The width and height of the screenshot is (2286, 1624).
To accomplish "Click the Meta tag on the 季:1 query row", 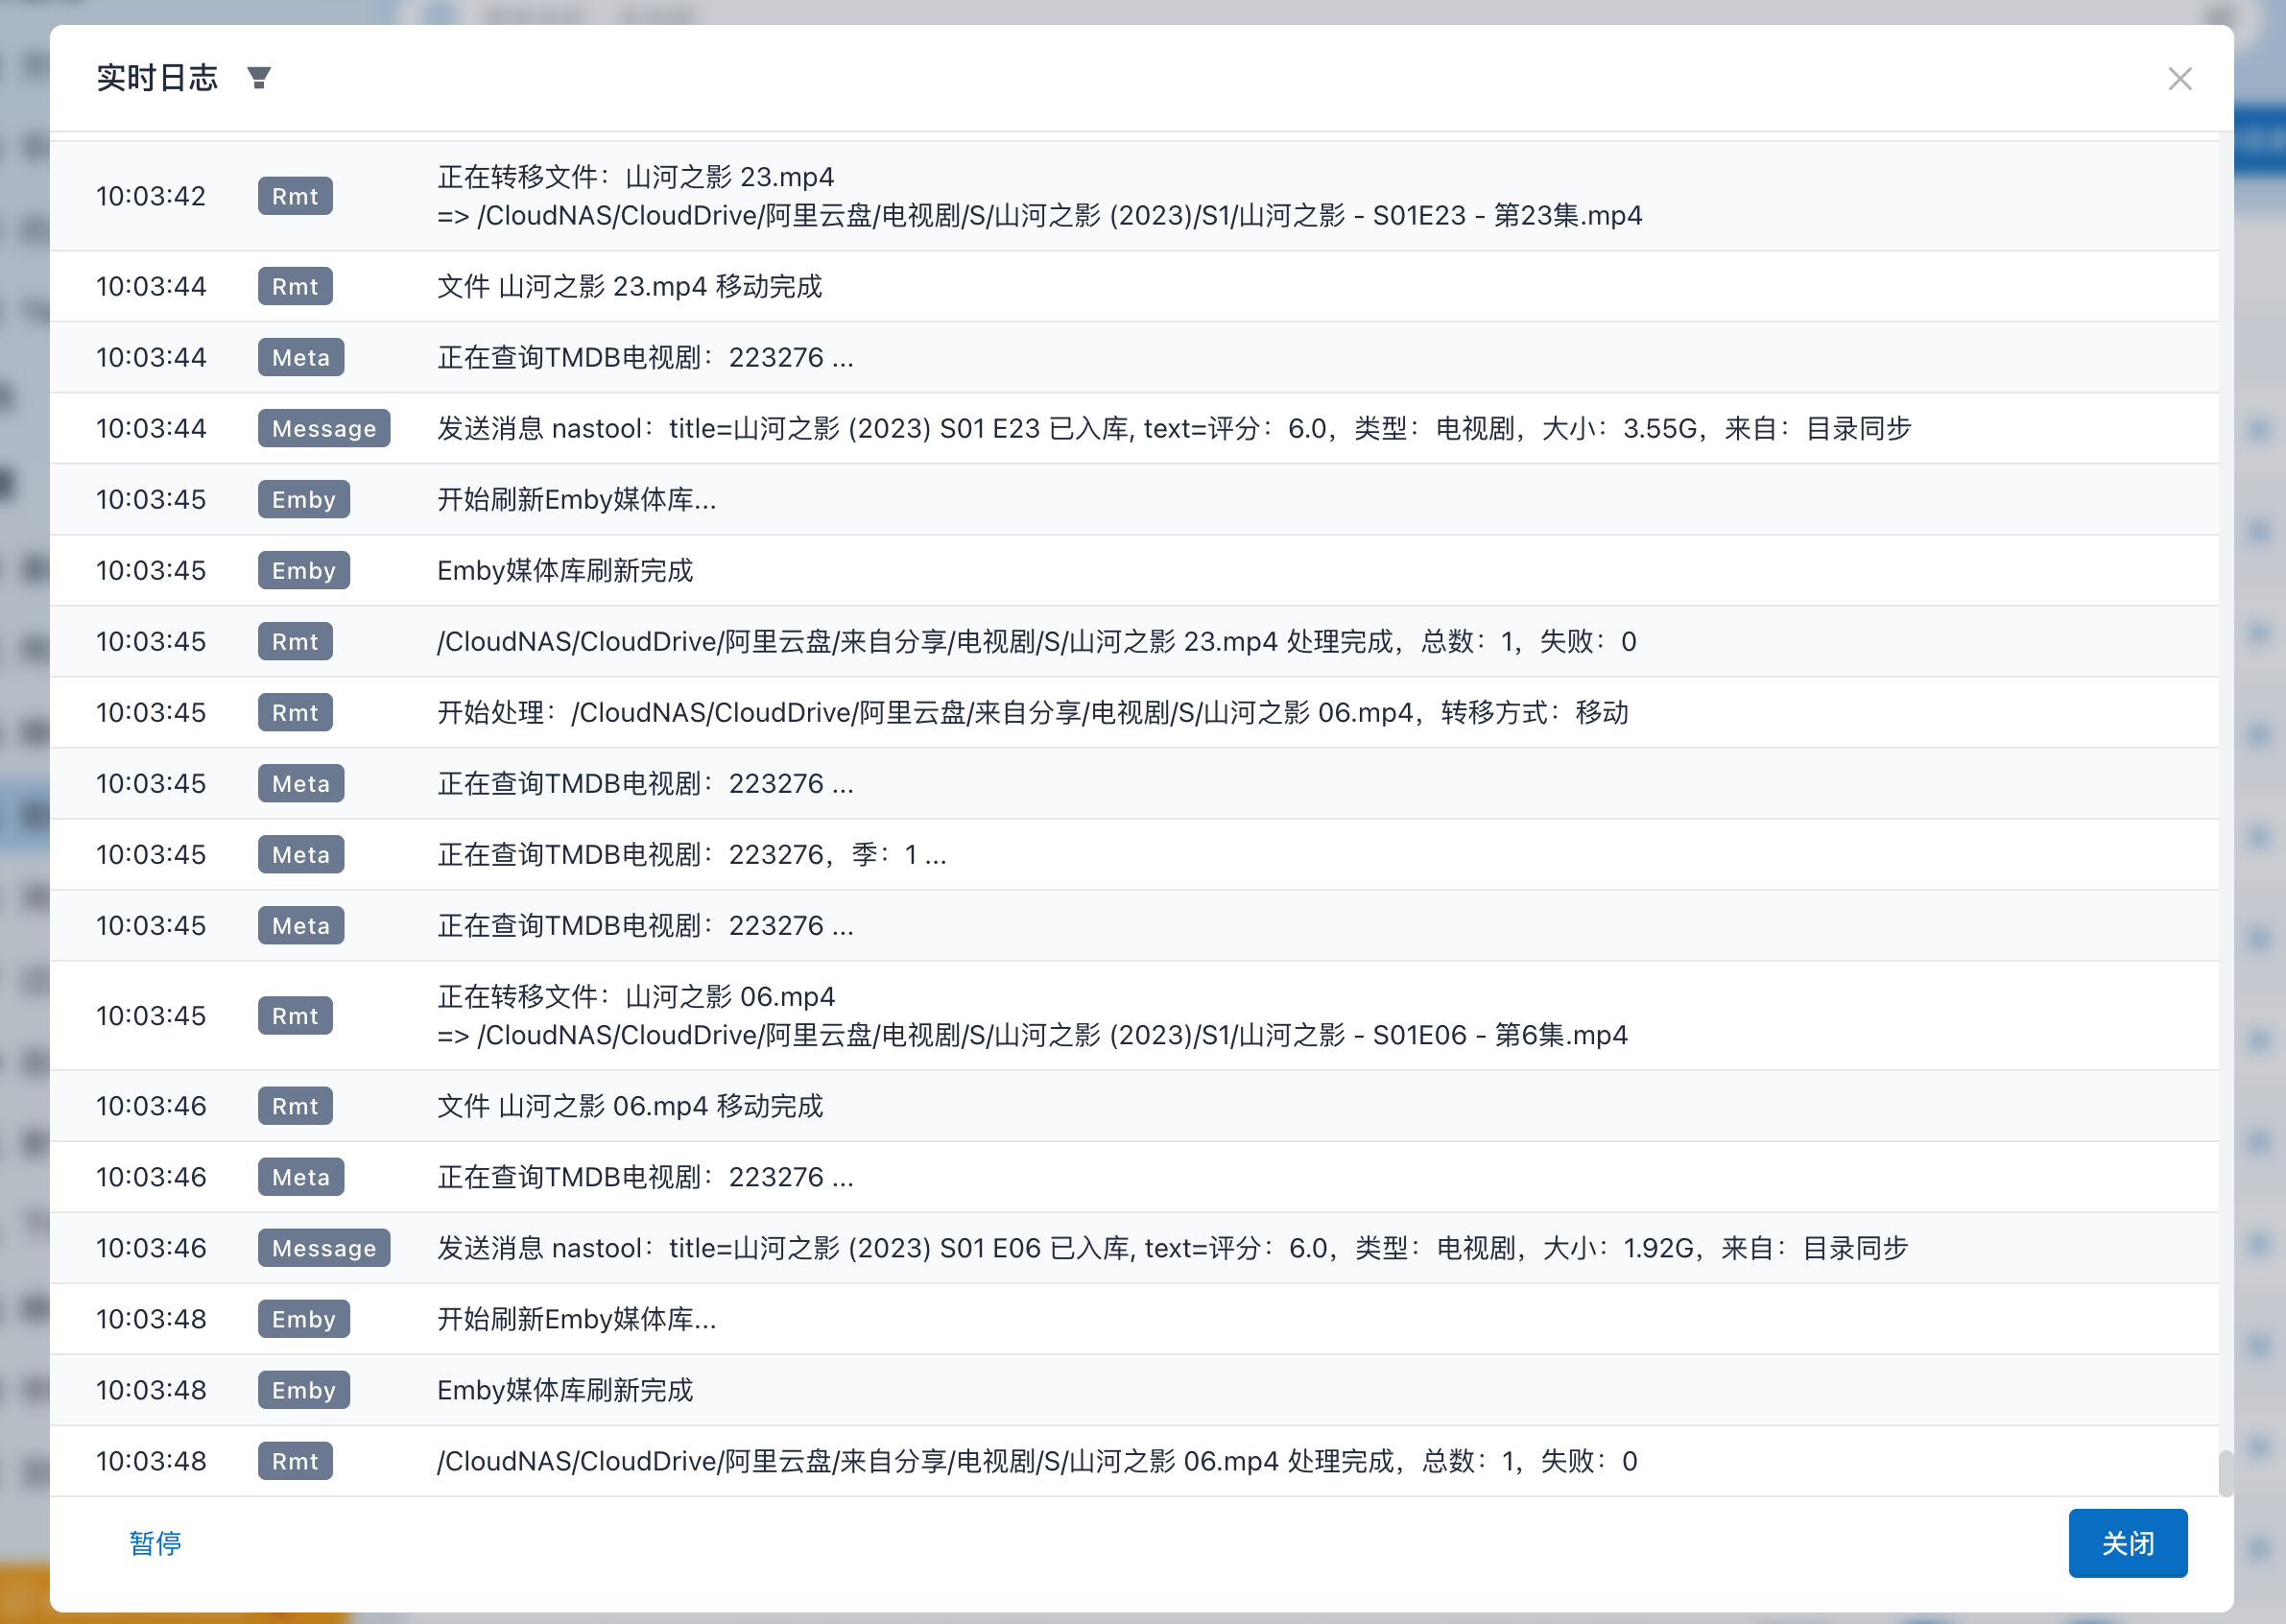I will [x=300, y=854].
